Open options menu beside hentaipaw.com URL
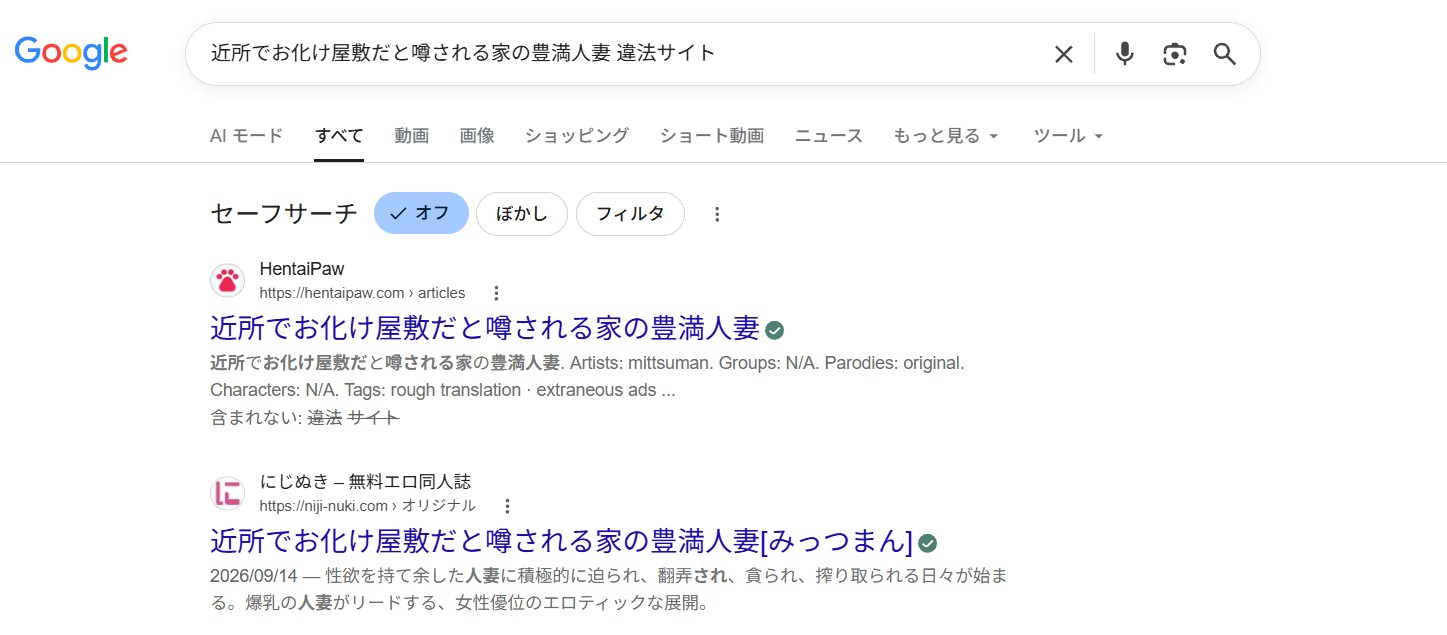The width and height of the screenshot is (1447, 635). (x=497, y=293)
